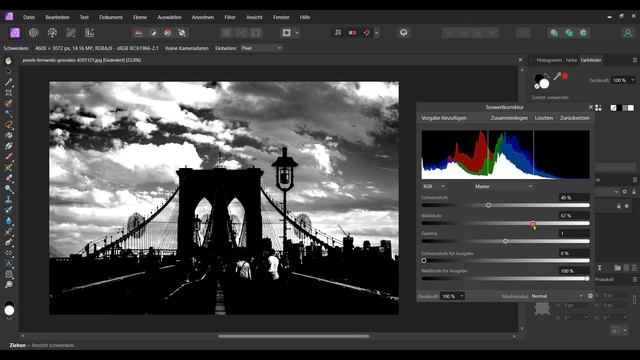Select the white fill colour circle in Farbfelder
Image resolution: width=640 pixels, height=360 pixels.
(x=544, y=84)
